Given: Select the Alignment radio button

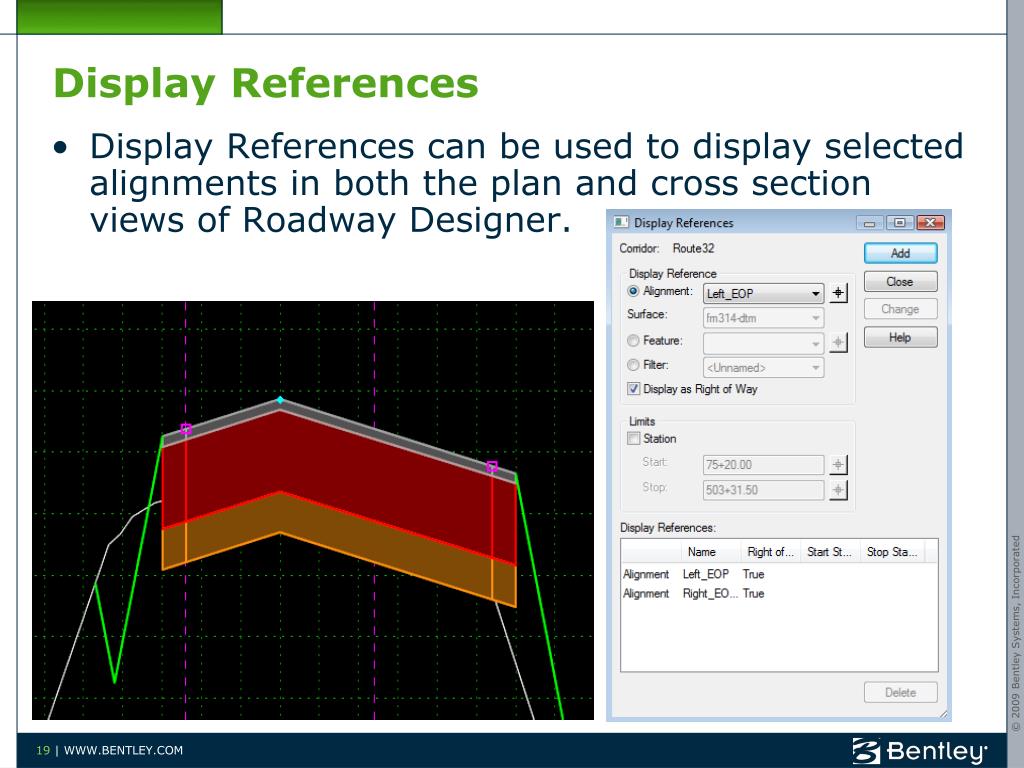Looking at the screenshot, I should [x=633, y=291].
